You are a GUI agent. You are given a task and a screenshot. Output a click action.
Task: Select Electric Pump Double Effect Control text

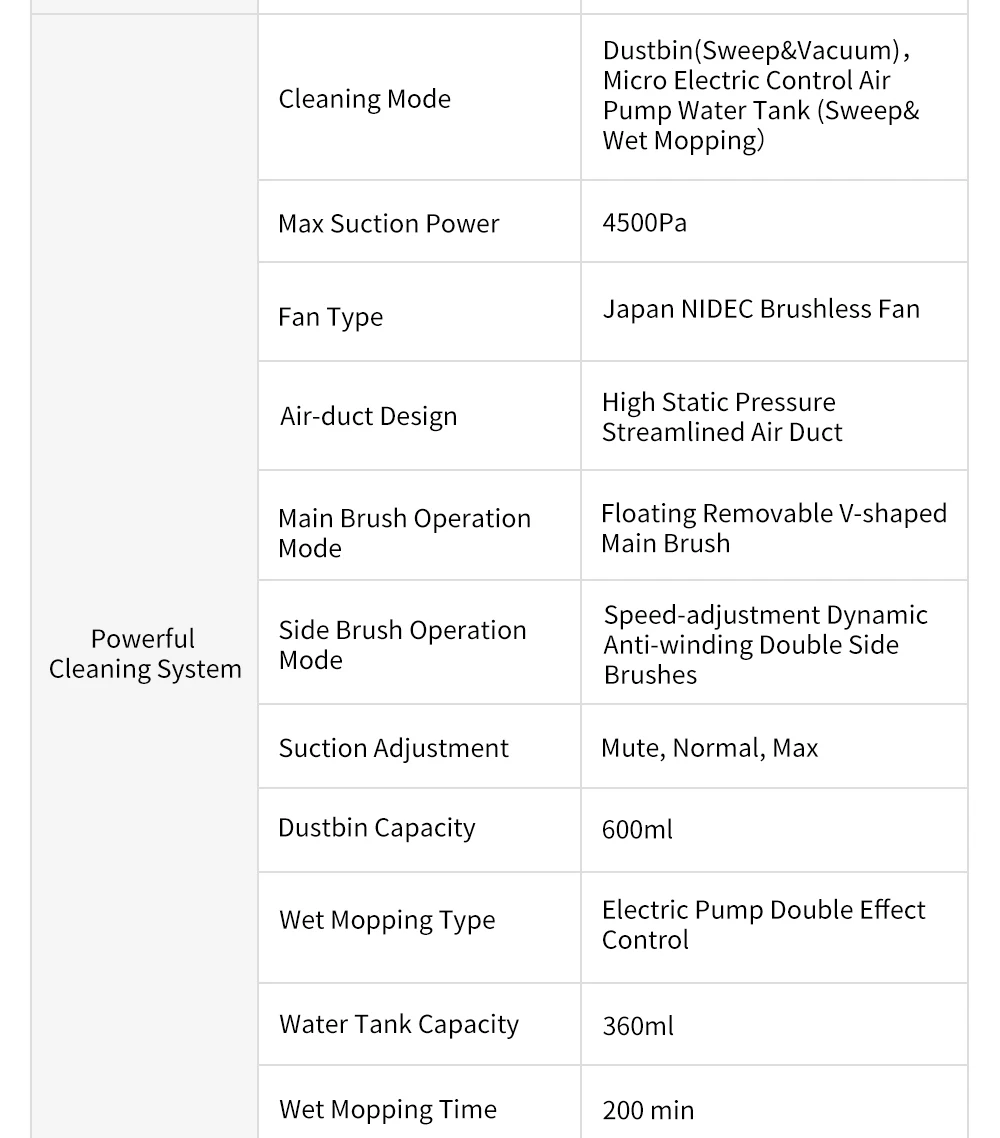coord(763,924)
